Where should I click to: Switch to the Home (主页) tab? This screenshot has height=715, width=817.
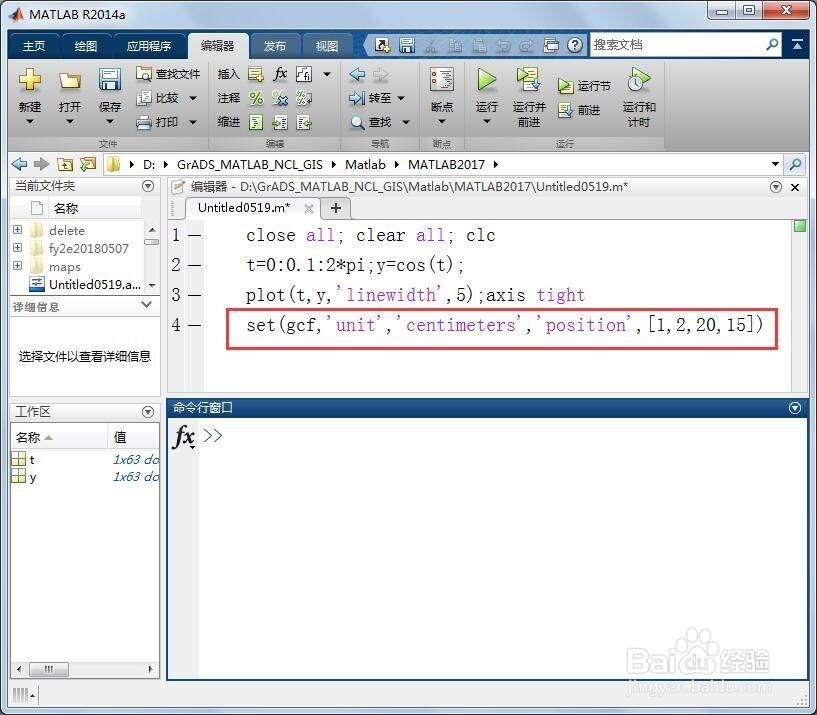(x=34, y=46)
